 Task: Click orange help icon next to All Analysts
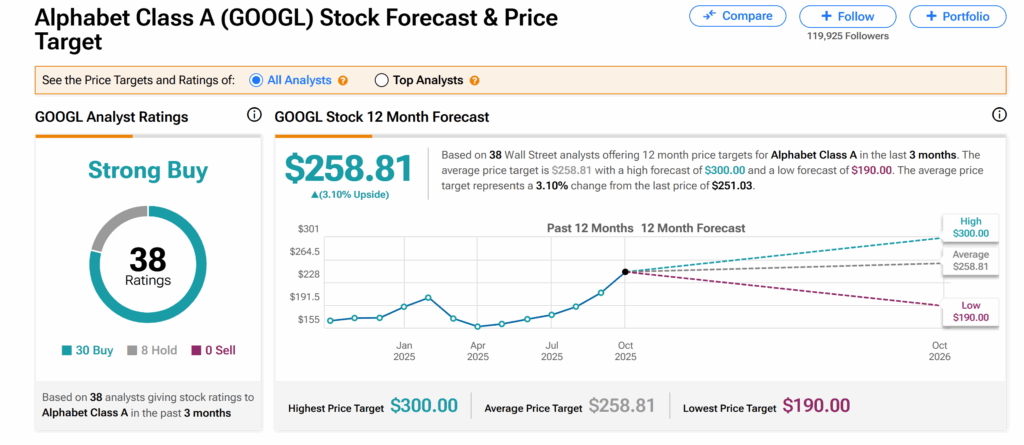pyautogui.click(x=343, y=81)
